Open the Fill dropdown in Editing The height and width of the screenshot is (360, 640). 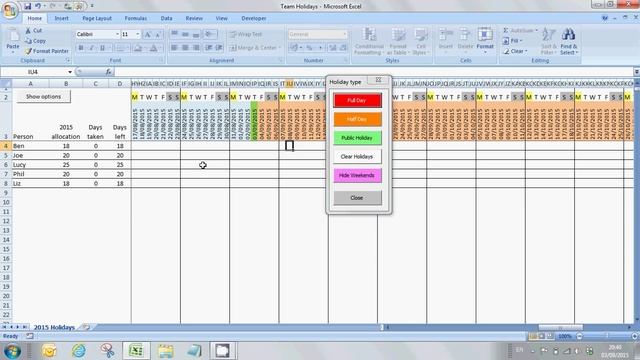513,41
